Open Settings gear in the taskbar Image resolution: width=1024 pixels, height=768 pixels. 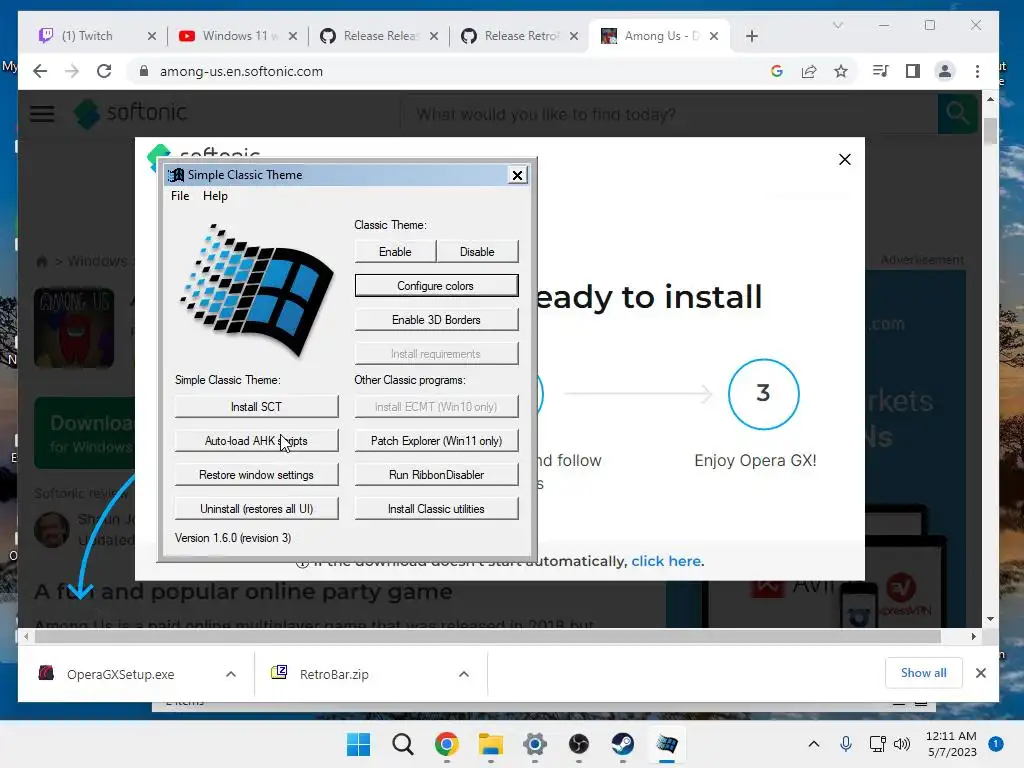point(535,744)
